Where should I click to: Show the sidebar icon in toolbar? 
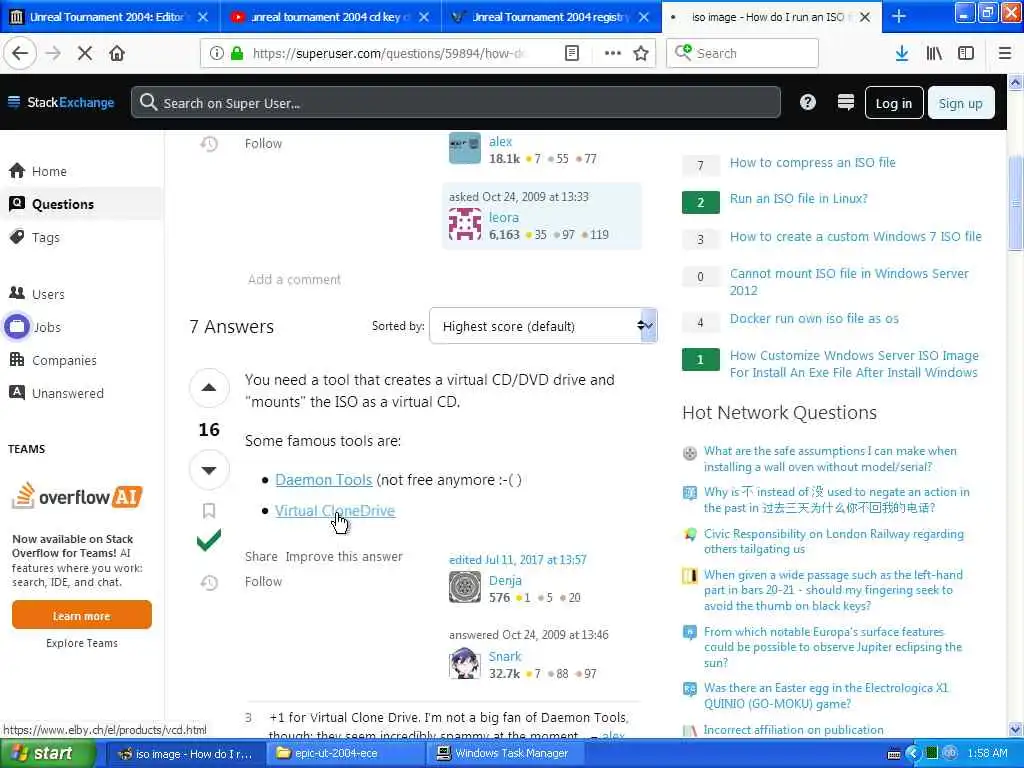point(966,53)
